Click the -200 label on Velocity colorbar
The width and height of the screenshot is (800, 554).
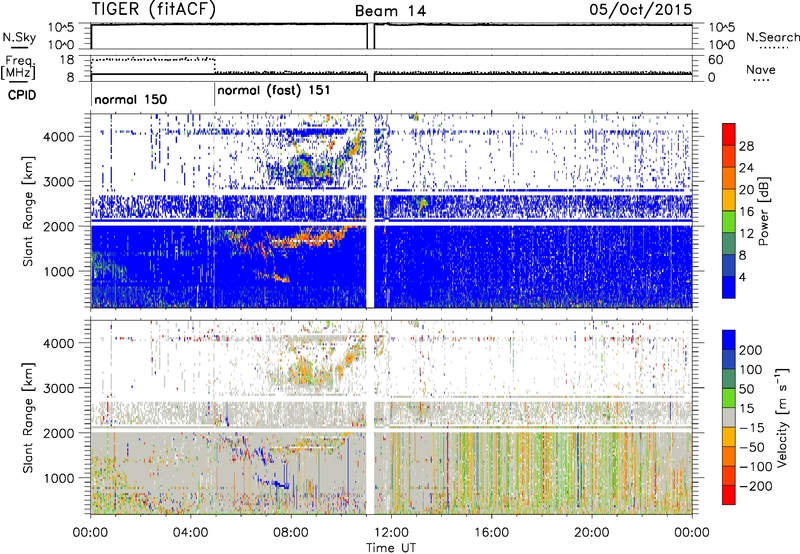pos(755,486)
